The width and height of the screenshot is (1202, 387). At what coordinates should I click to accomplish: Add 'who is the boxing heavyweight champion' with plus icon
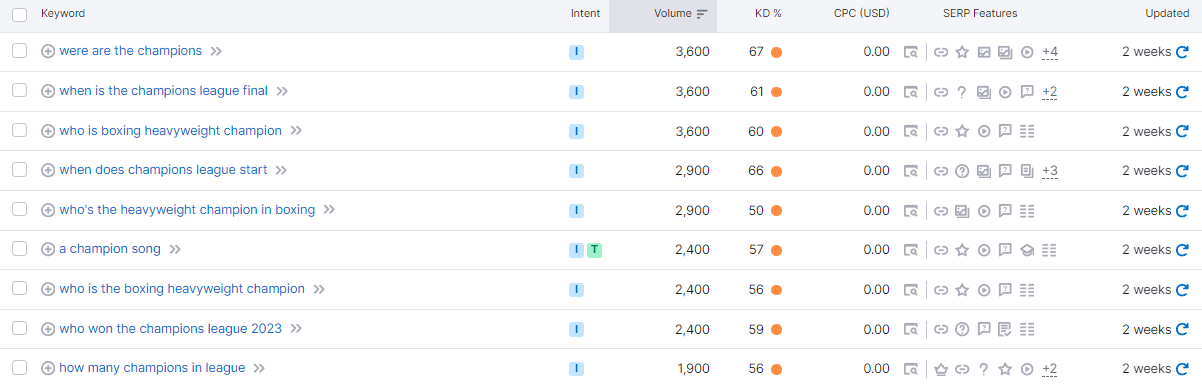(48, 289)
